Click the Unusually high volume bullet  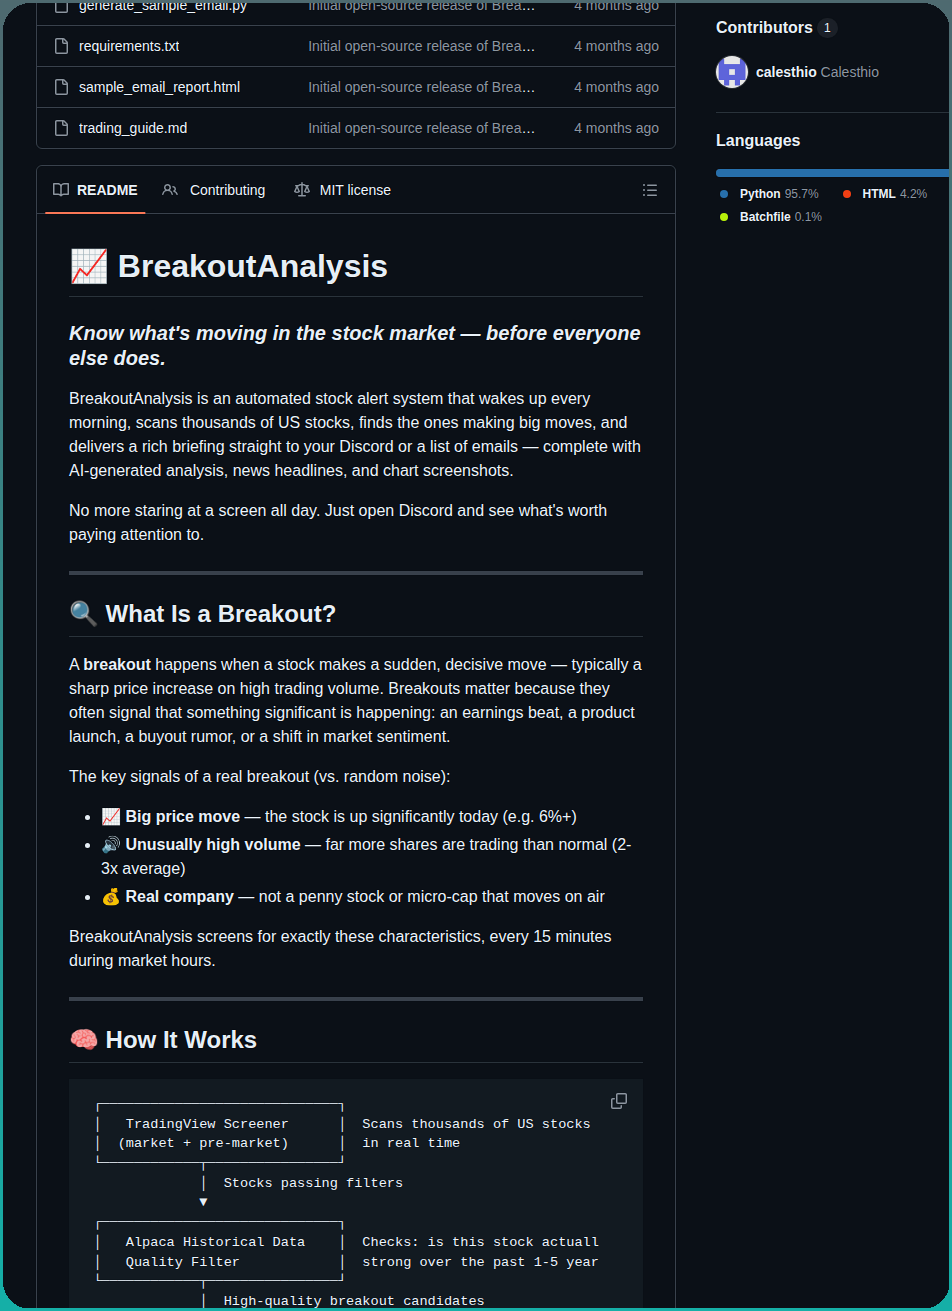click(x=366, y=856)
